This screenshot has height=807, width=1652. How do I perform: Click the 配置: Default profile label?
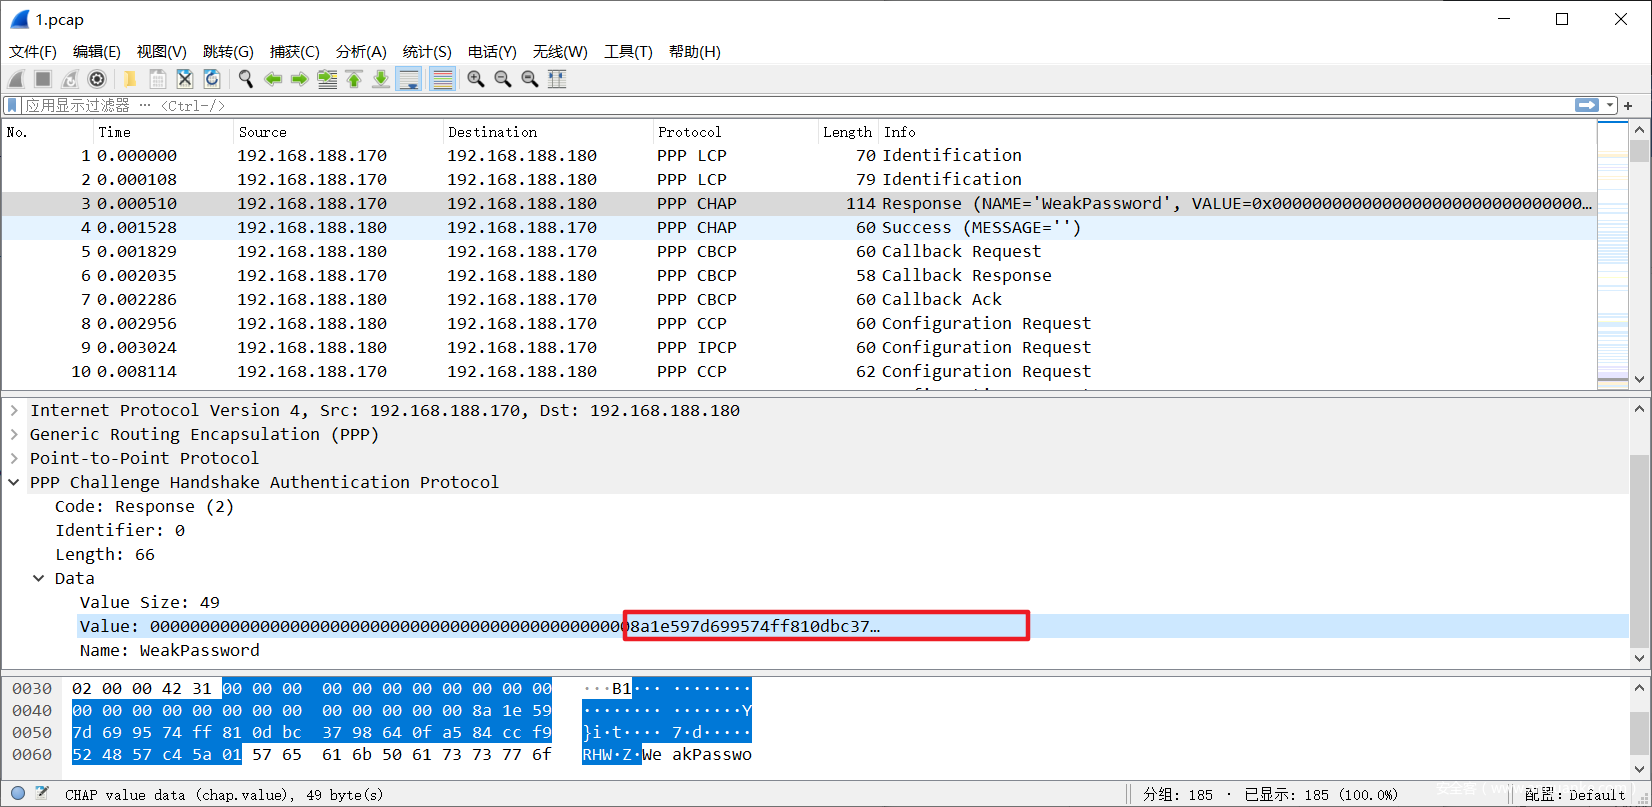point(1575,794)
